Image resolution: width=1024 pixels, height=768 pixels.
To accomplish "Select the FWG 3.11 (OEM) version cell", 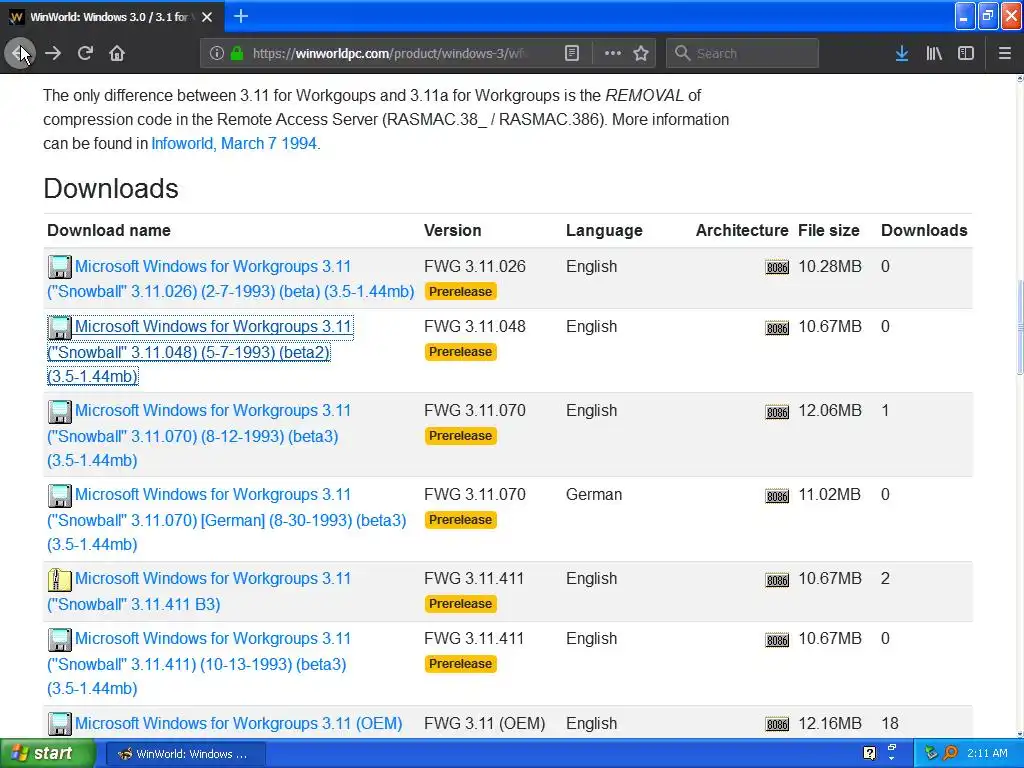I will [x=485, y=724].
